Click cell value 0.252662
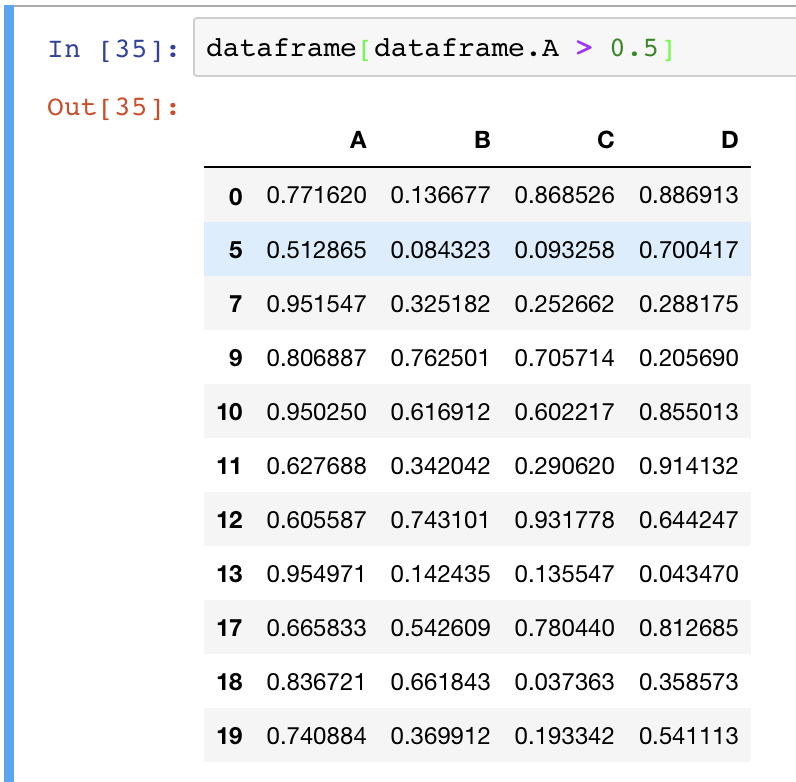796x782 pixels. point(564,304)
